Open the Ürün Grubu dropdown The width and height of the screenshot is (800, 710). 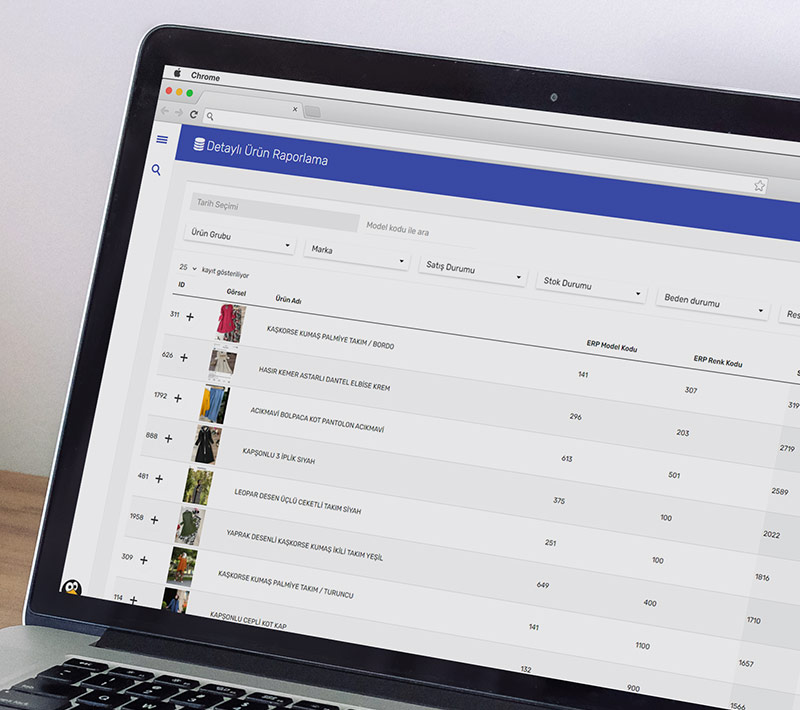(240, 239)
